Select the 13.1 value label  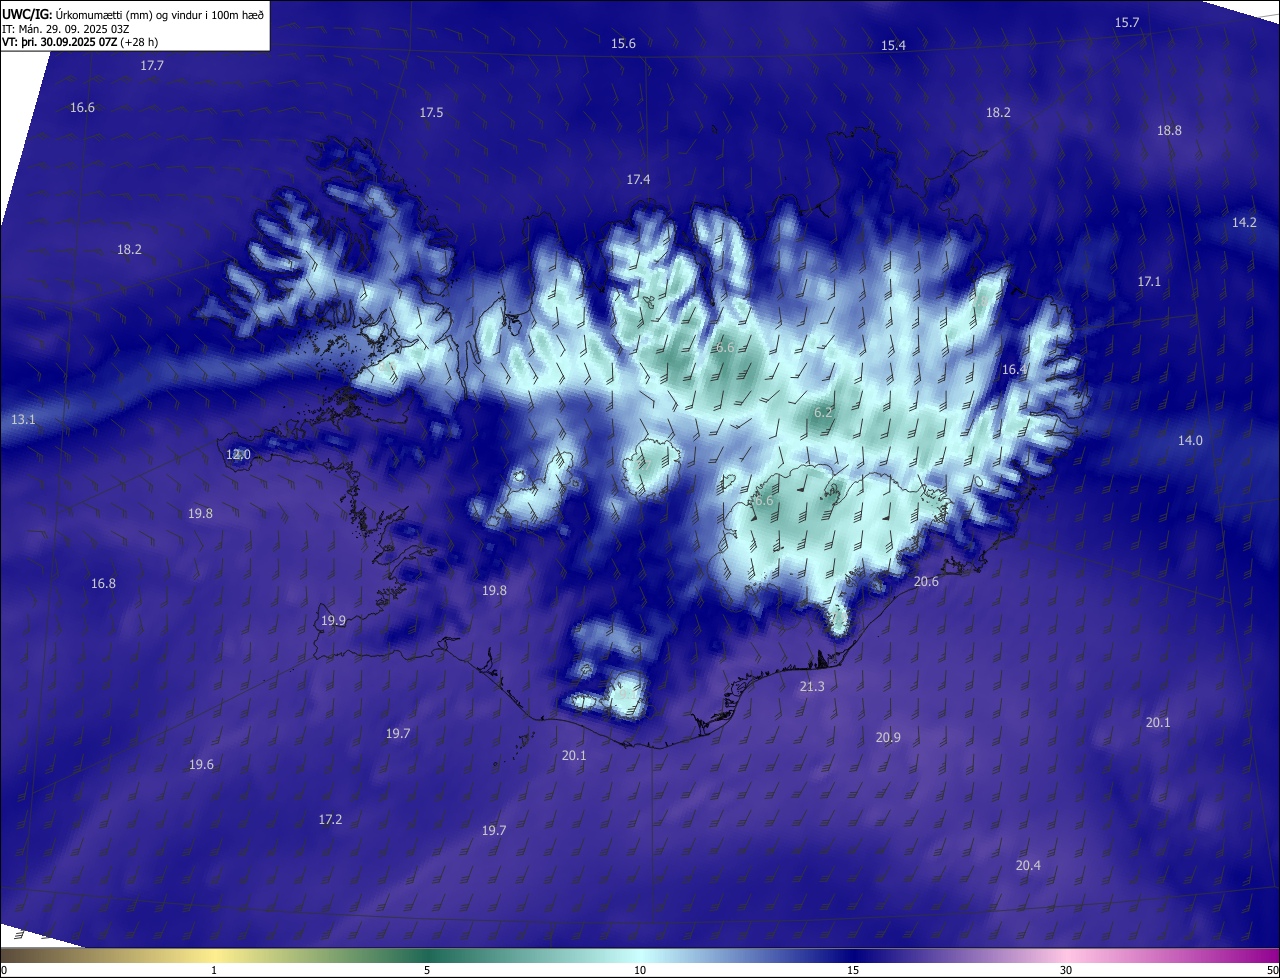point(23,420)
